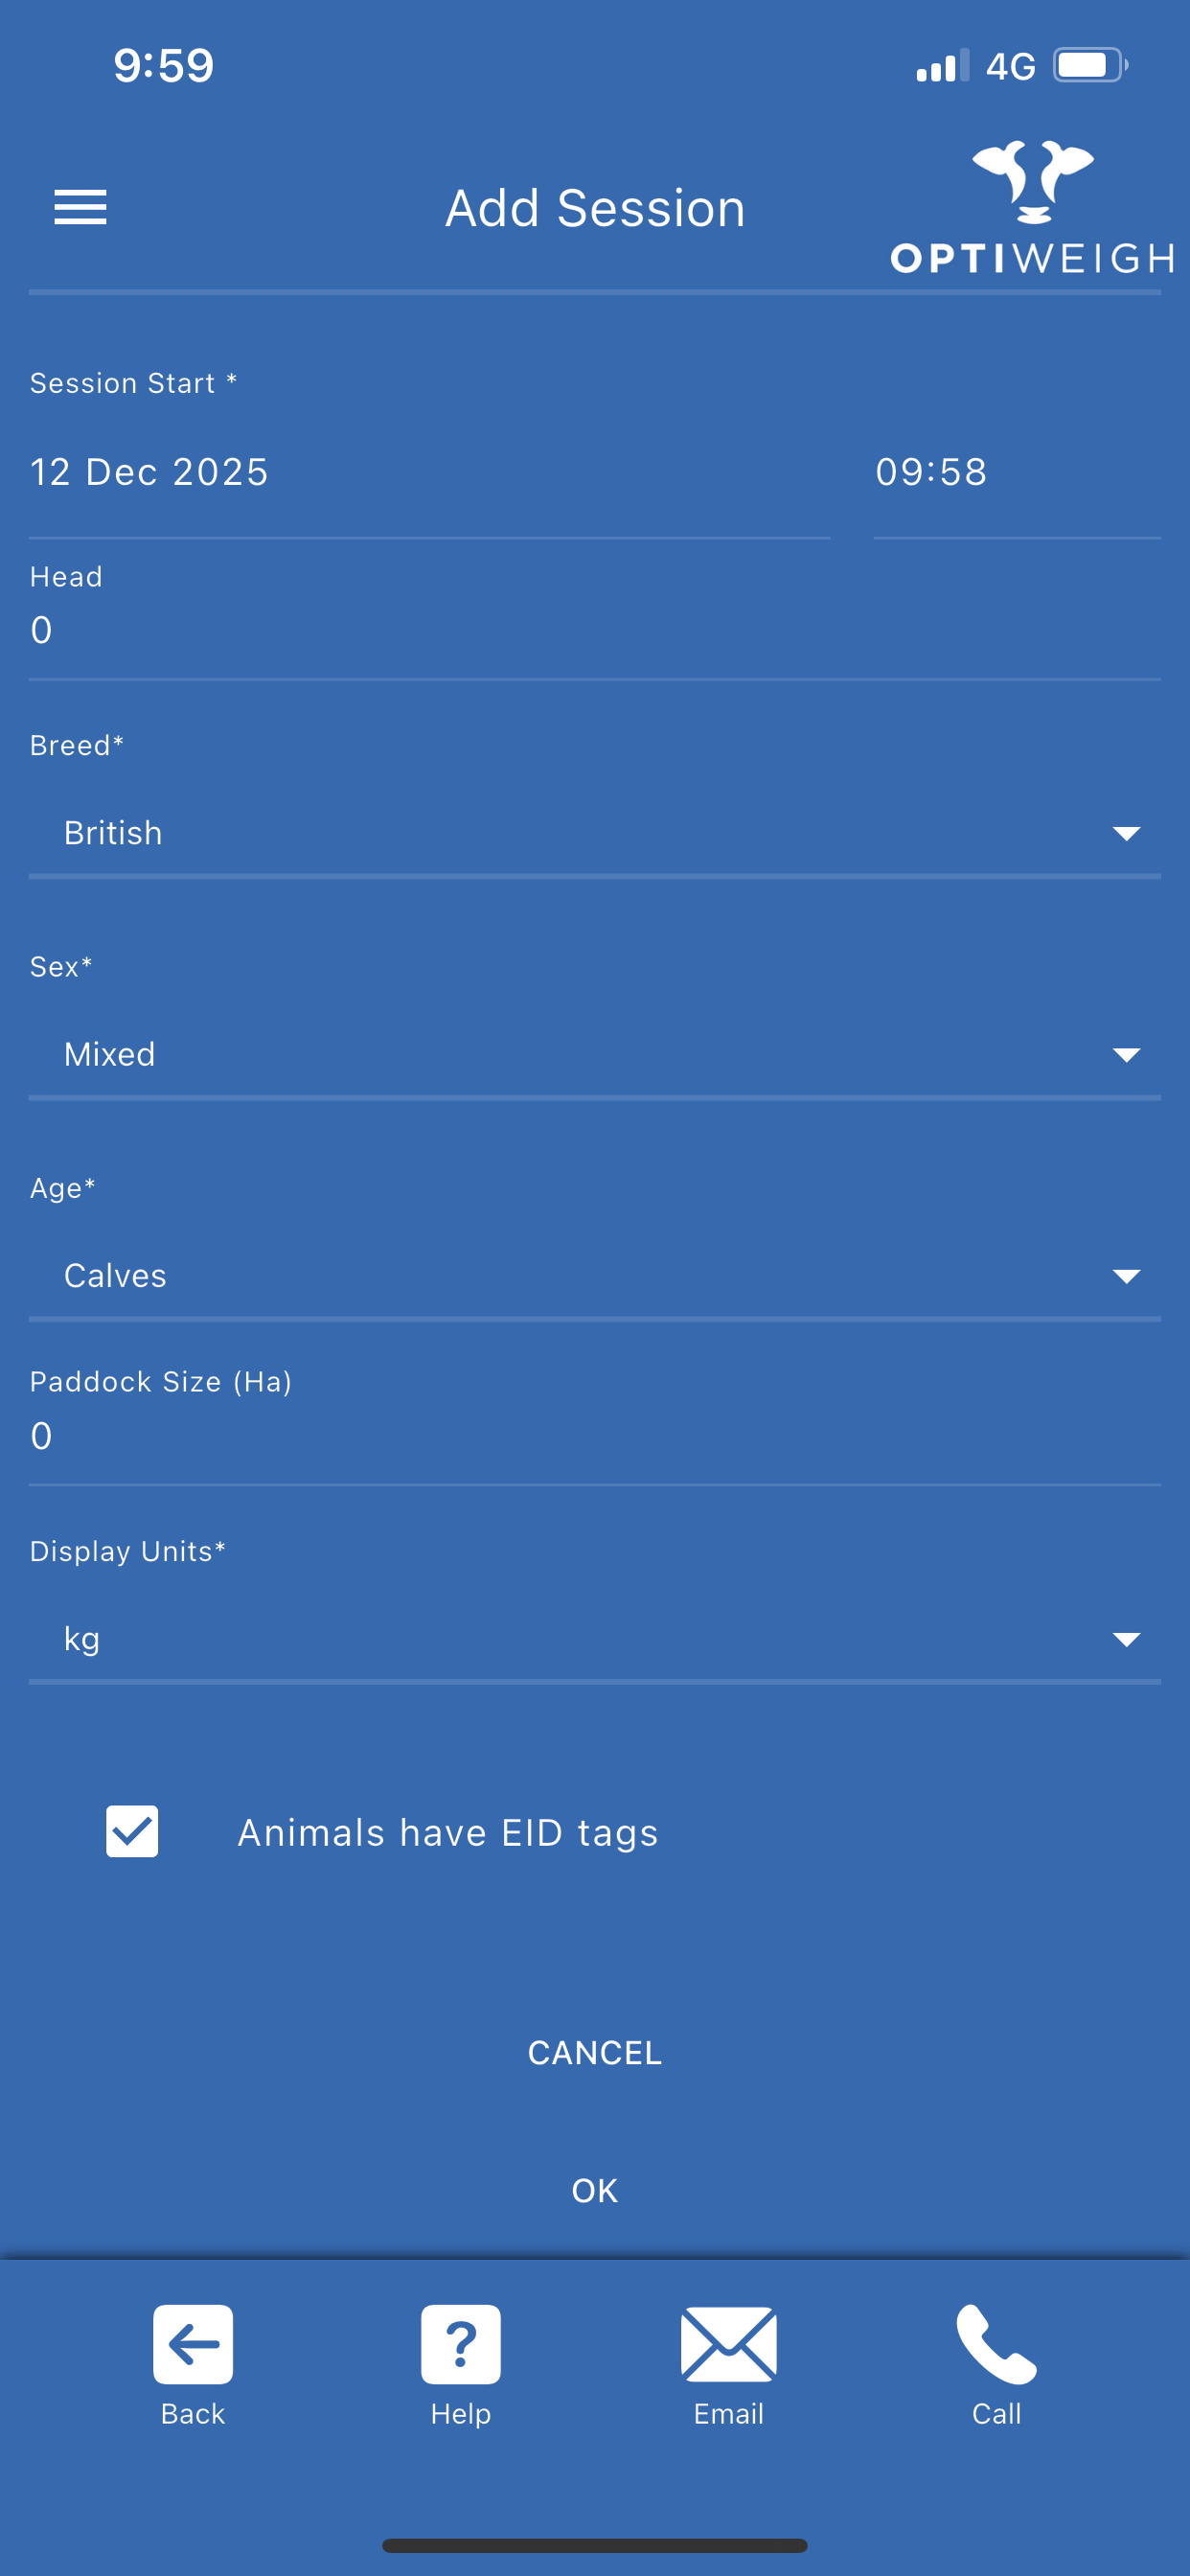Image resolution: width=1190 pixels, height=2576 pixels.
Task: Tap the Back arrow icon
Action: [x=193, y=2344]
